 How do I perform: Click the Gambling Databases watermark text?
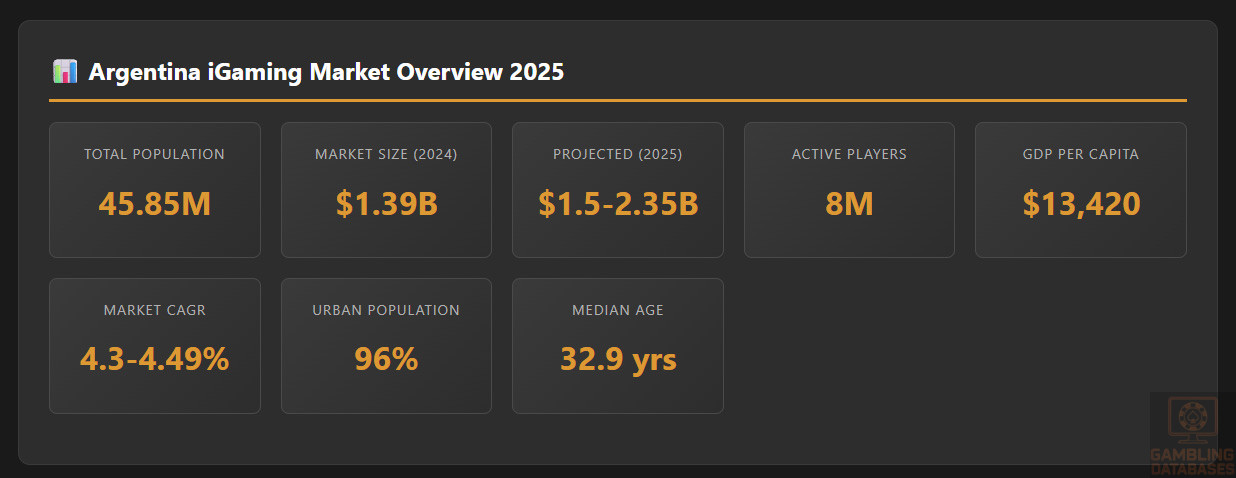coord(1191,461)
